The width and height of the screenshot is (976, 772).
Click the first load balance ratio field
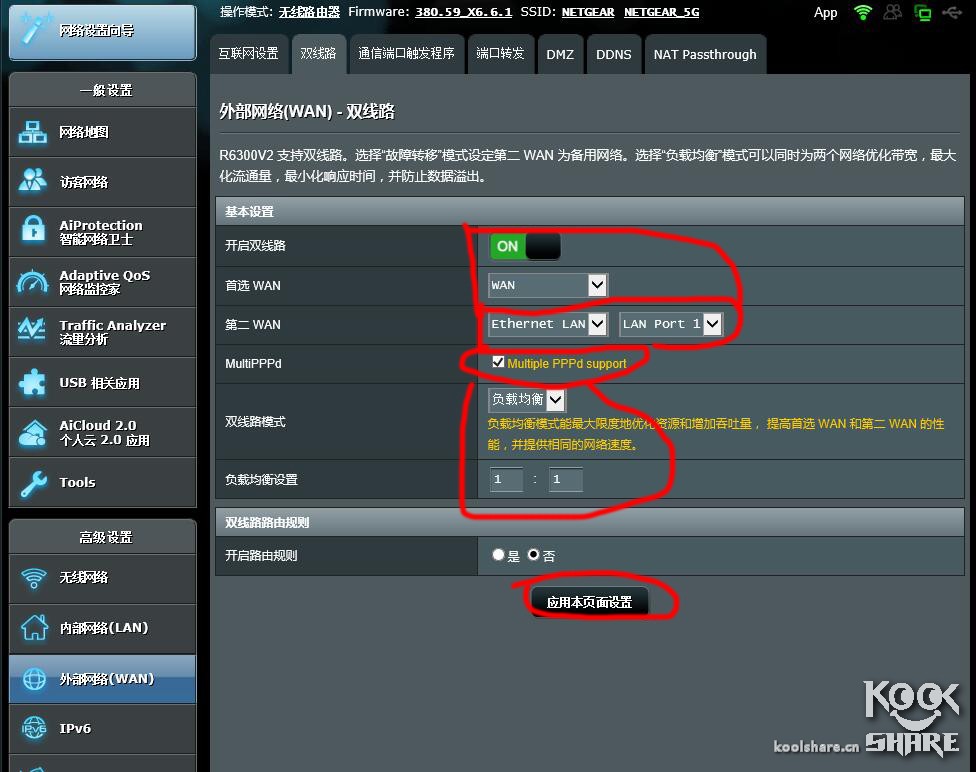(506, 480)
